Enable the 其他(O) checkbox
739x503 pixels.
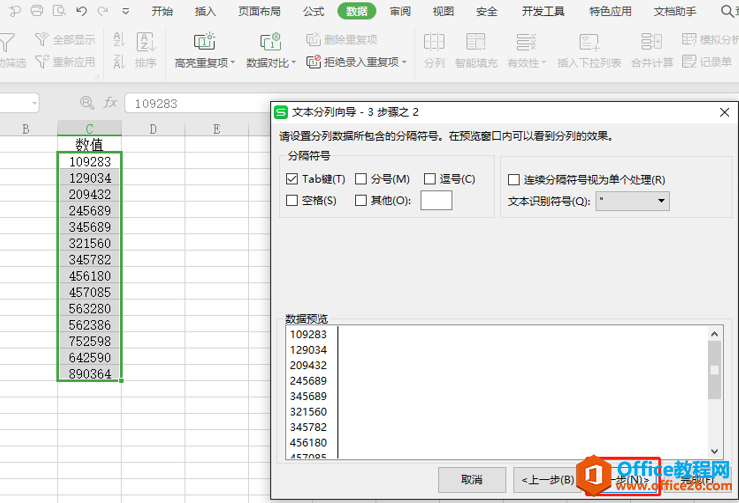[x=361, y=200]
